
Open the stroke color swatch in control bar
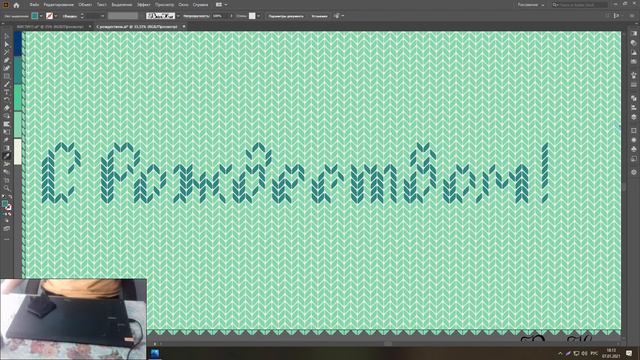pyautogui.click(x=49, y=16)
